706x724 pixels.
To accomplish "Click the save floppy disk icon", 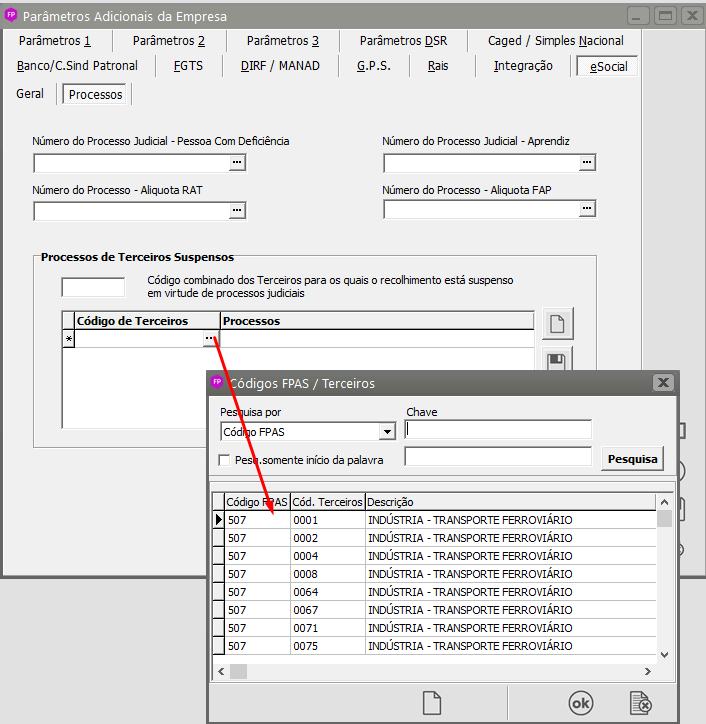I will click(558, 361).
